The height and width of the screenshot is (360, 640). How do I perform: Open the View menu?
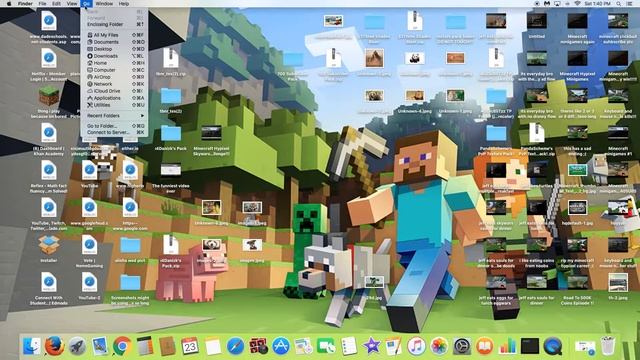click(72, 3)
